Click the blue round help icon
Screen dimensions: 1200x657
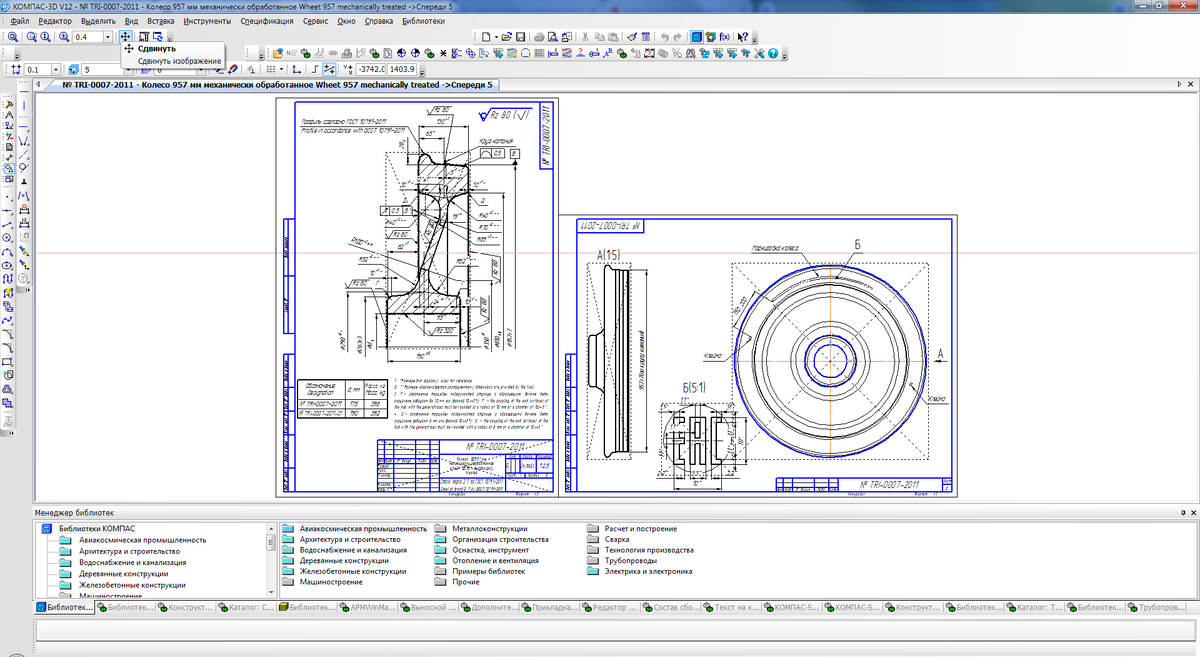pyautogui.click(x=771, y=53)
